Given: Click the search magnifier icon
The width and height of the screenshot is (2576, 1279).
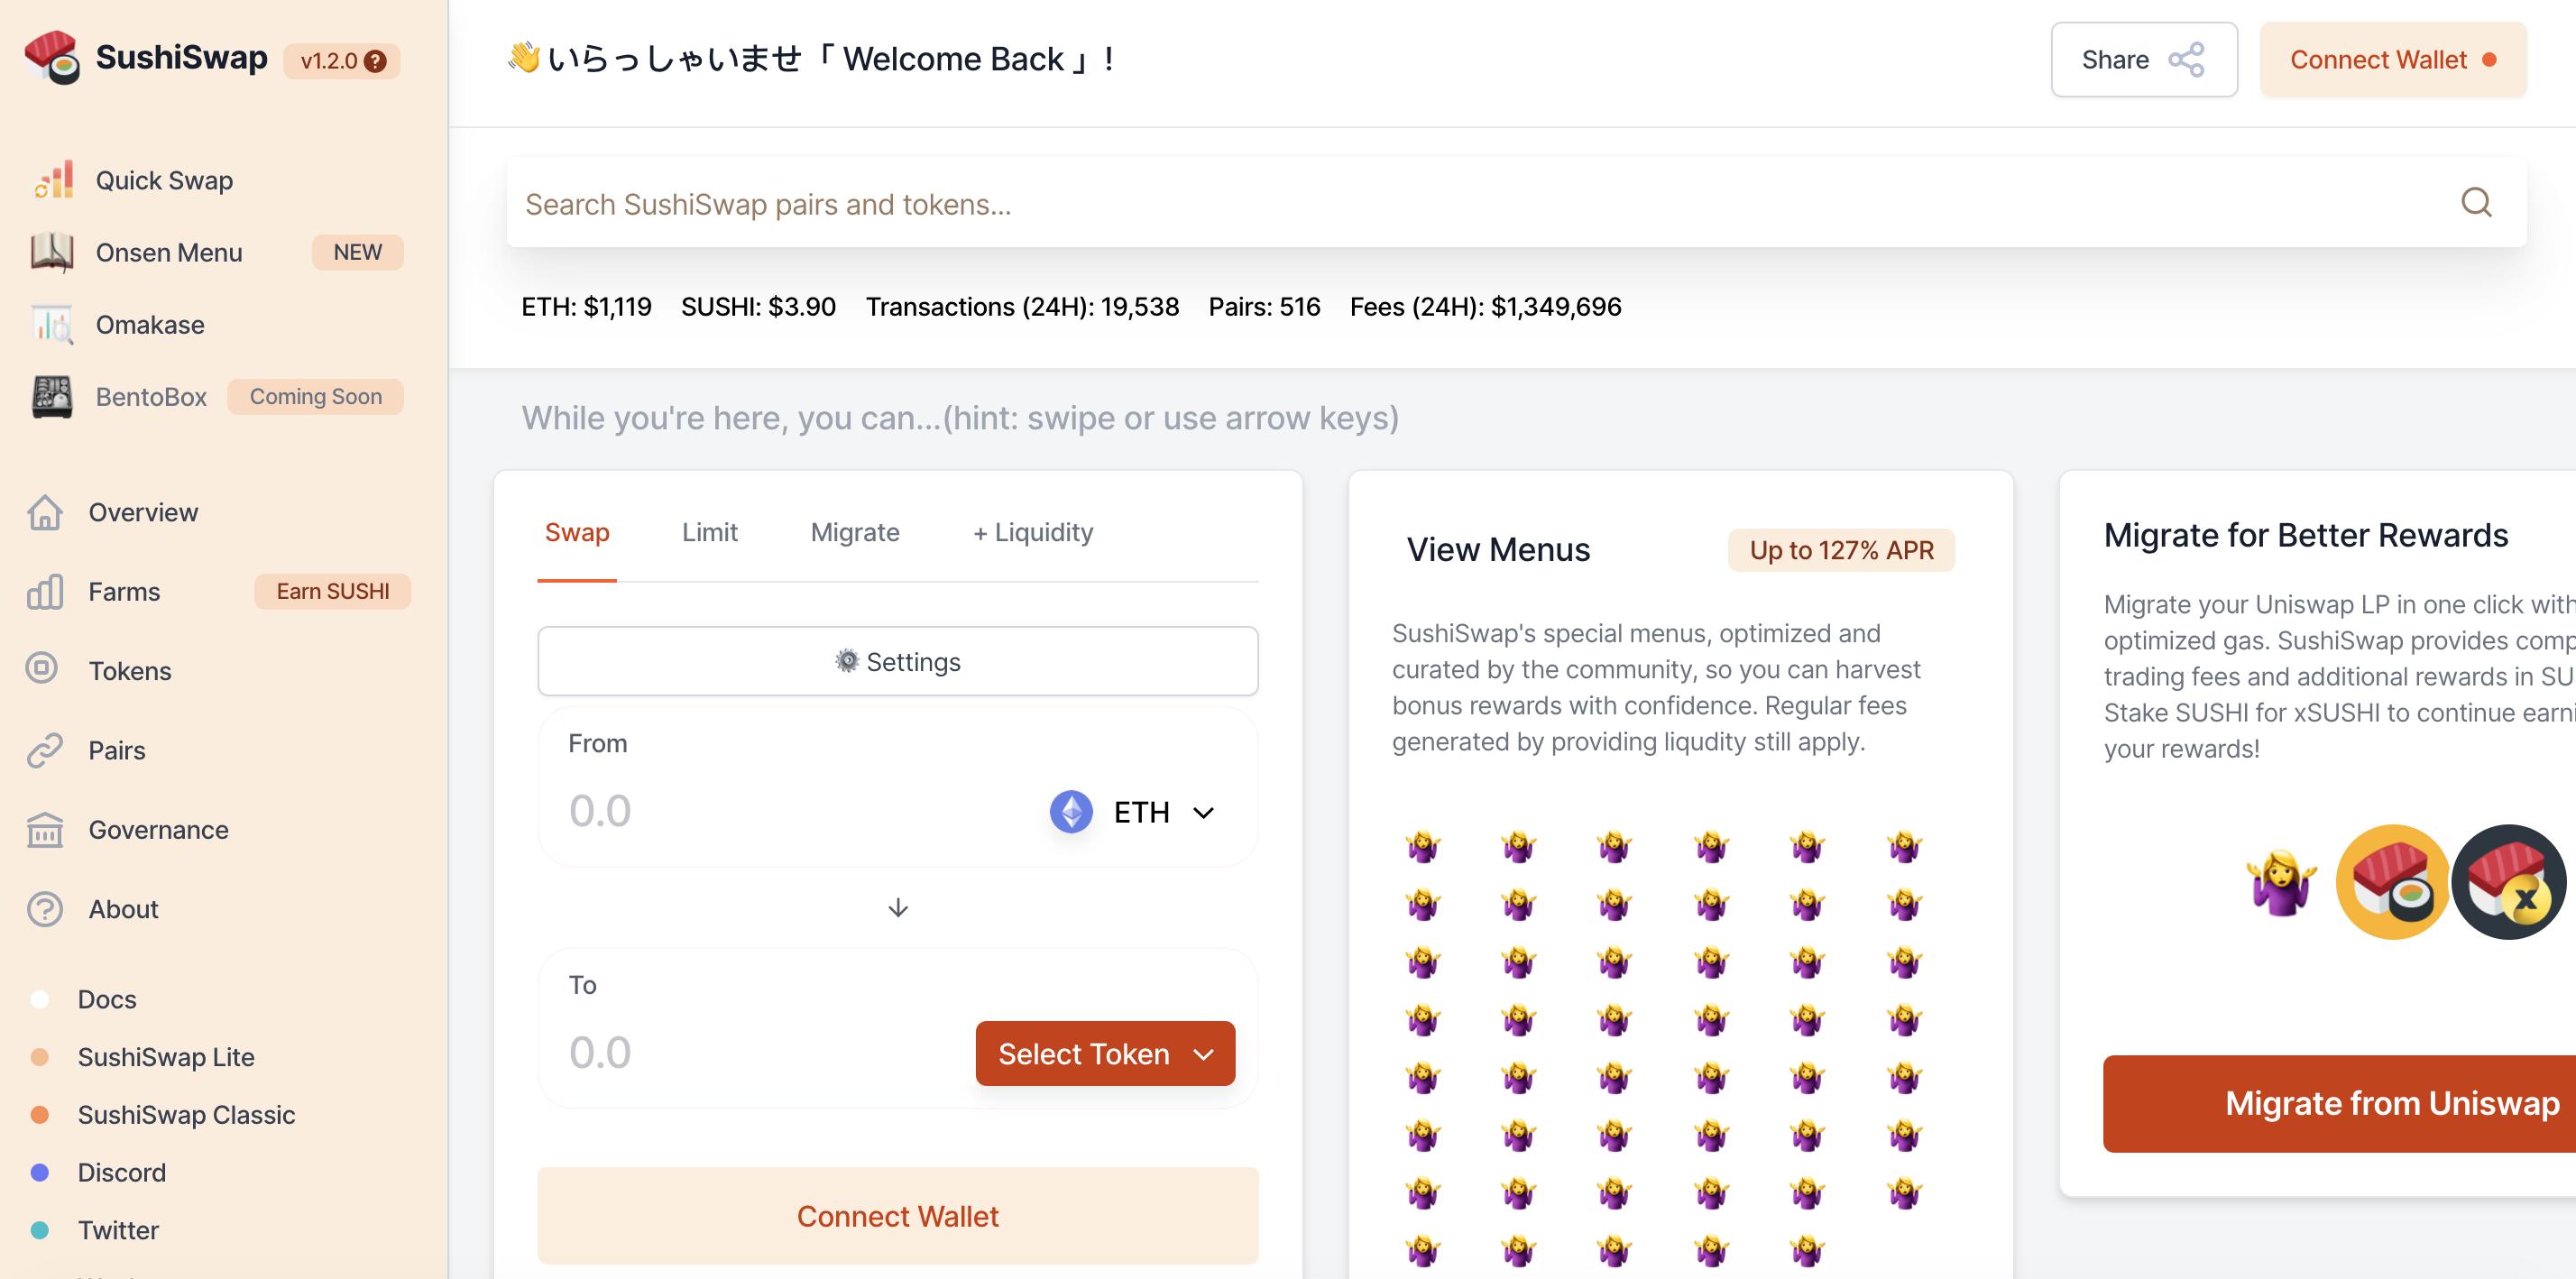Looking at the screenshot, I should (2477, 203).
